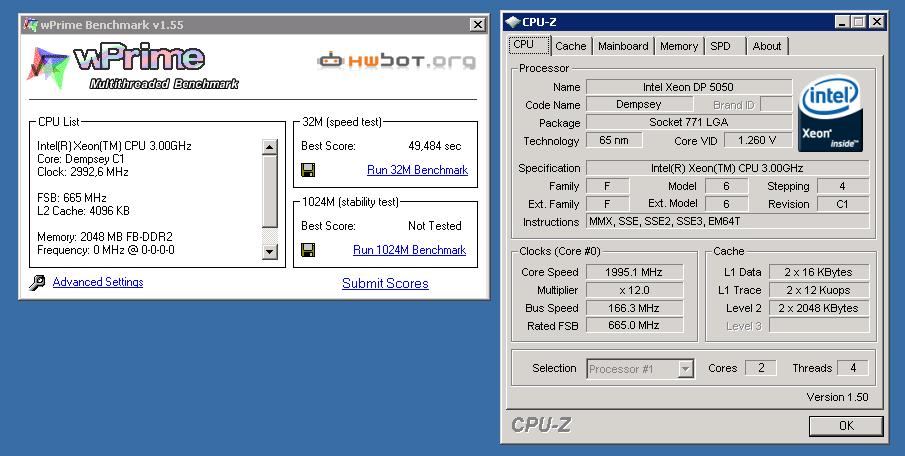Screen dimensions: 905x456
Task: Click the Ext. Family value F
Action: click(x=607, y=204)
